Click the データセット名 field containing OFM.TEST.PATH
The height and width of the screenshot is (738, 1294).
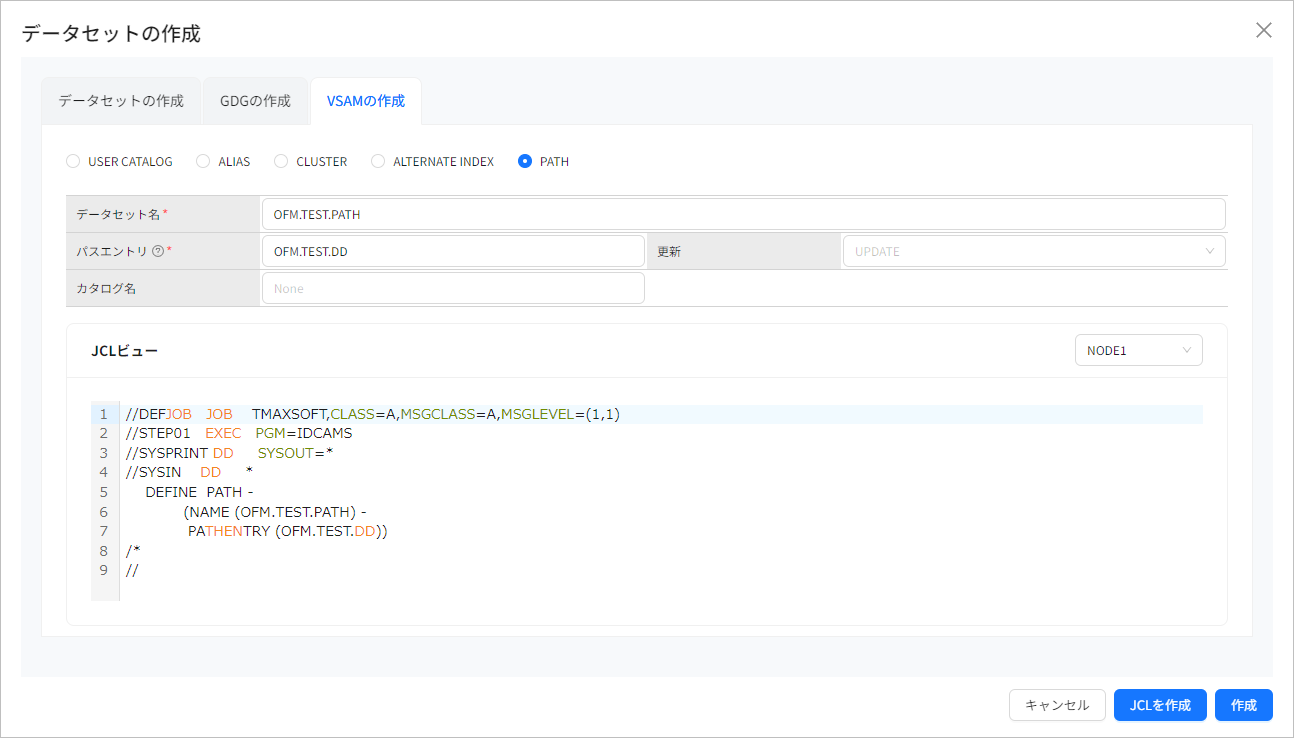(743, 213)
